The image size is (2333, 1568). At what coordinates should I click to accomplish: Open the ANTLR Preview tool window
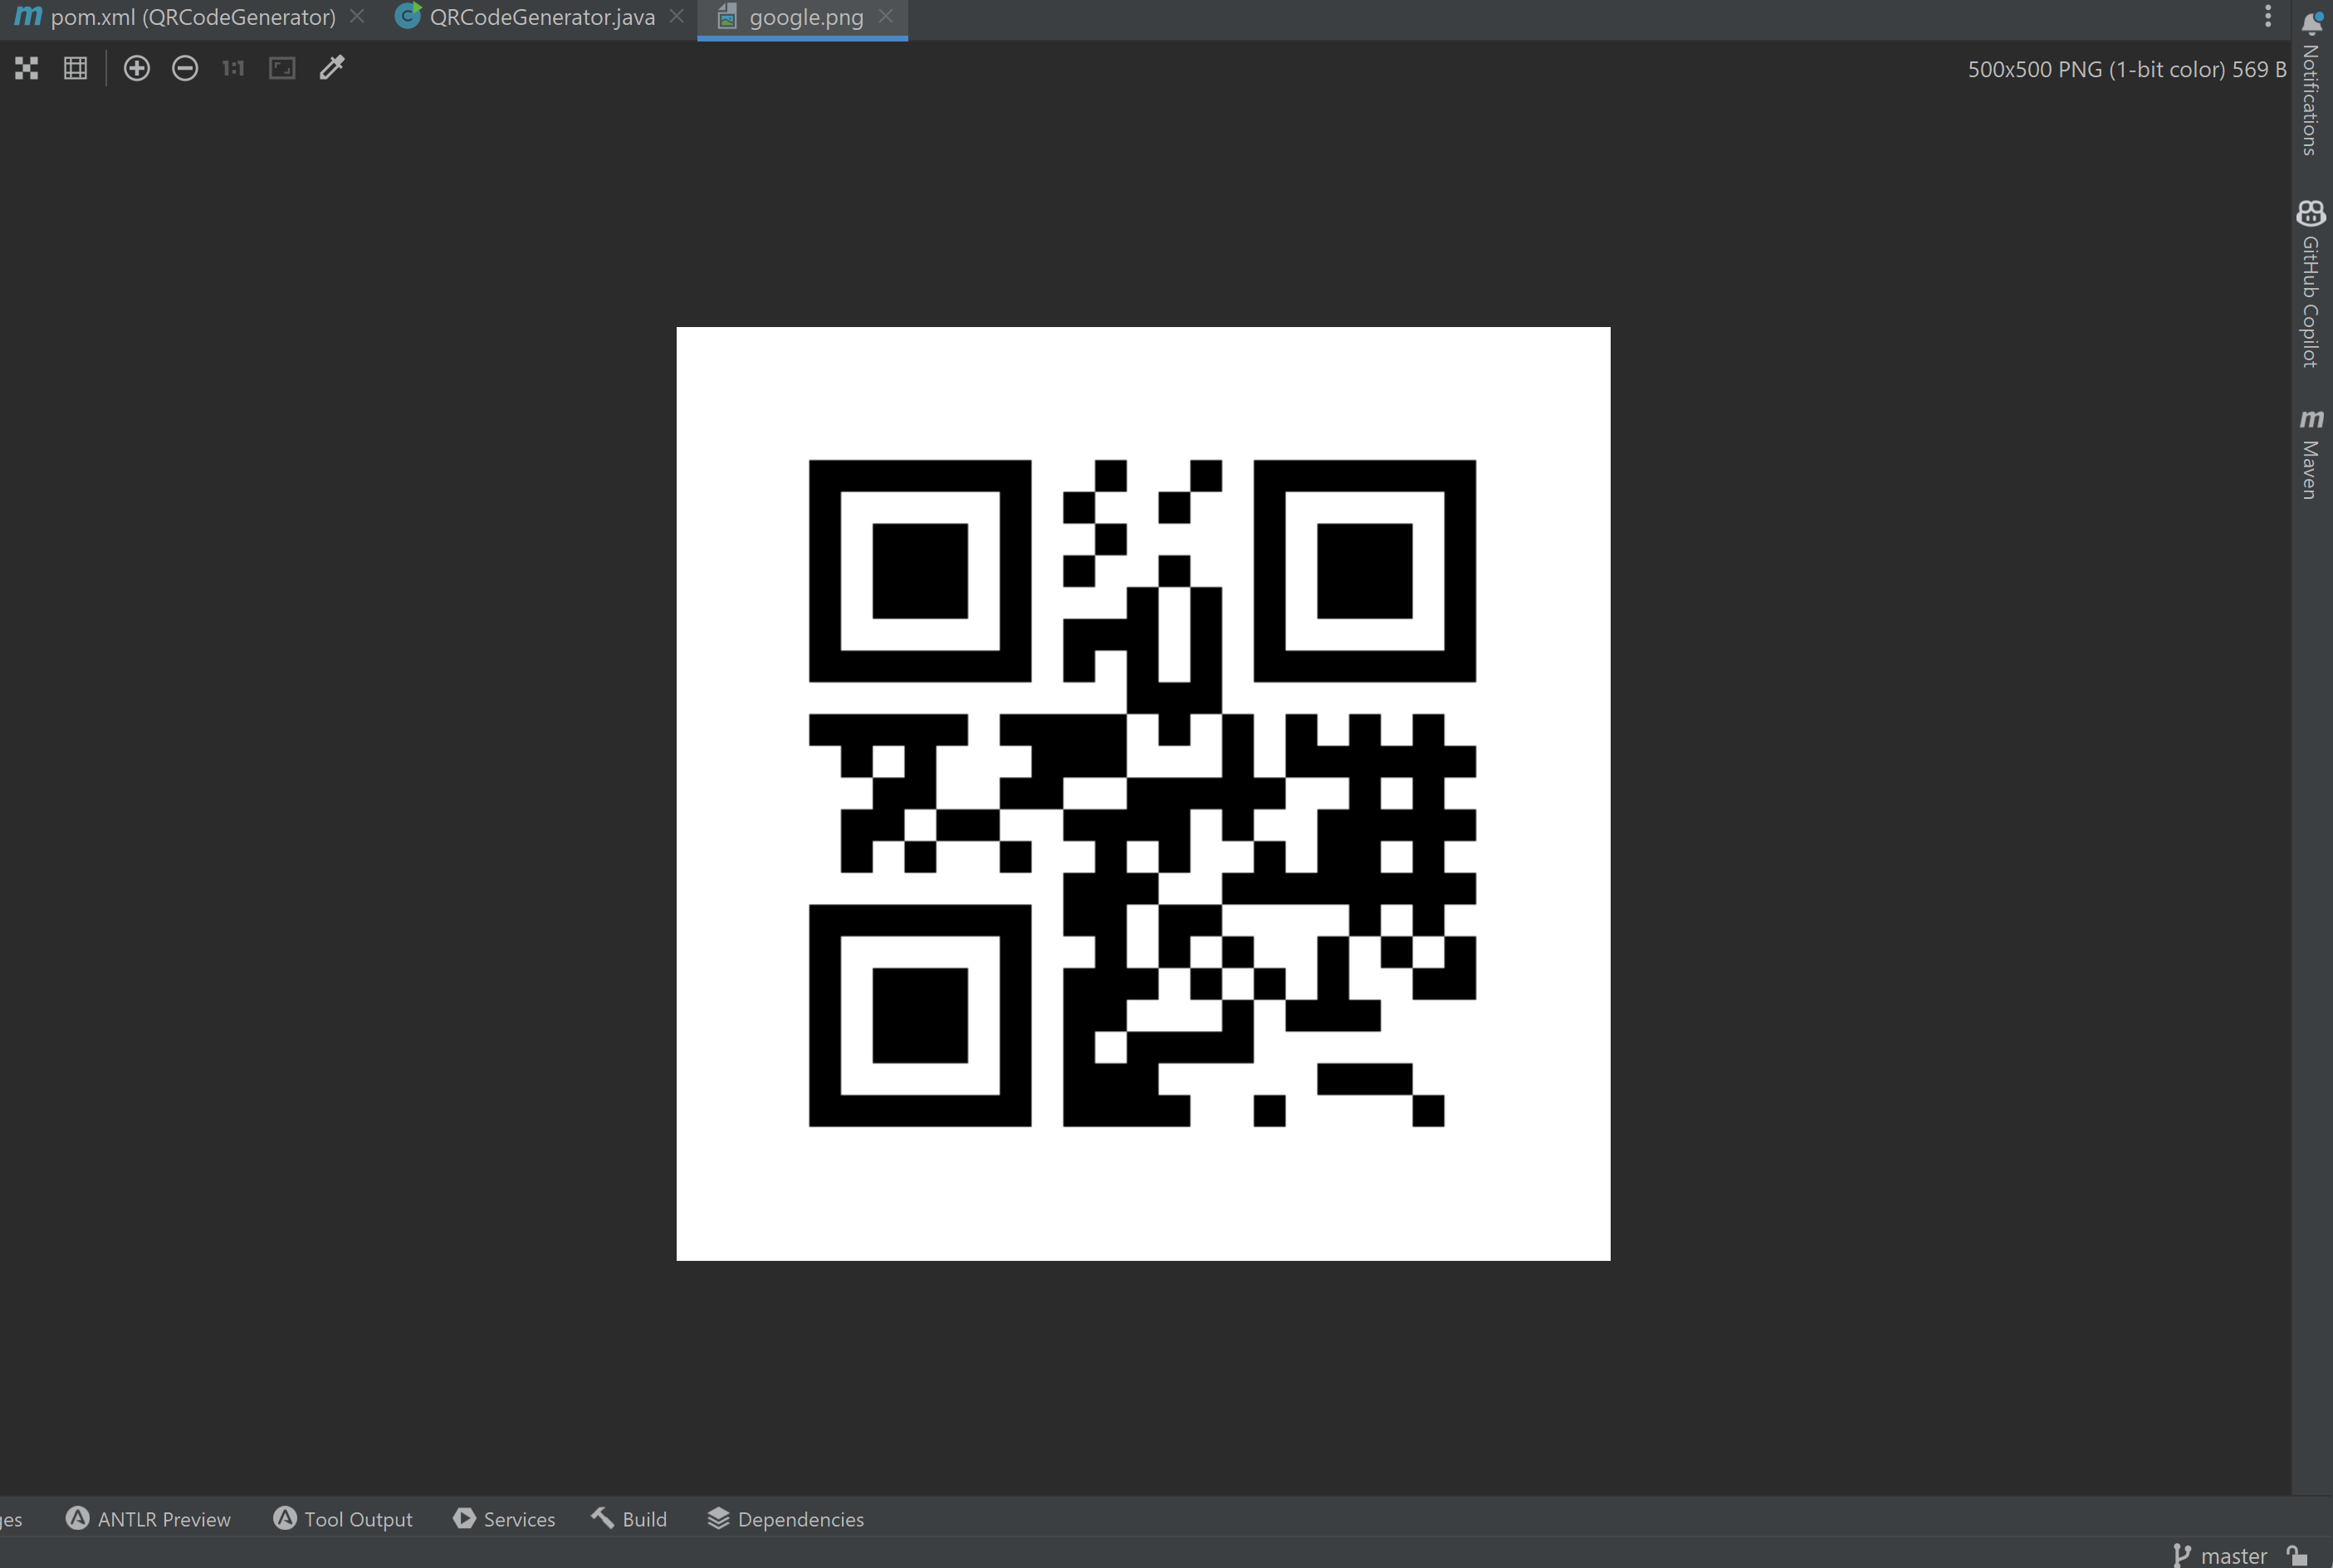(148, 1519)
